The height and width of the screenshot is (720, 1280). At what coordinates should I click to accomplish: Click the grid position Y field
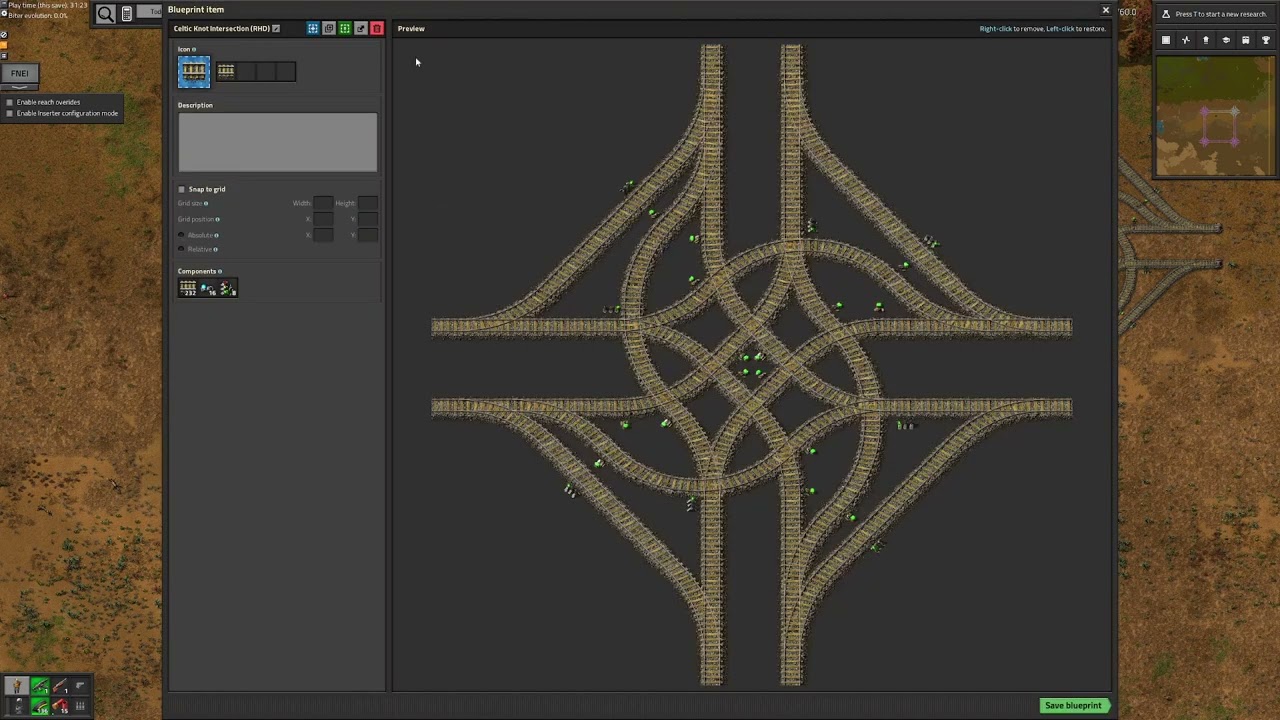(x=368, y=219)
